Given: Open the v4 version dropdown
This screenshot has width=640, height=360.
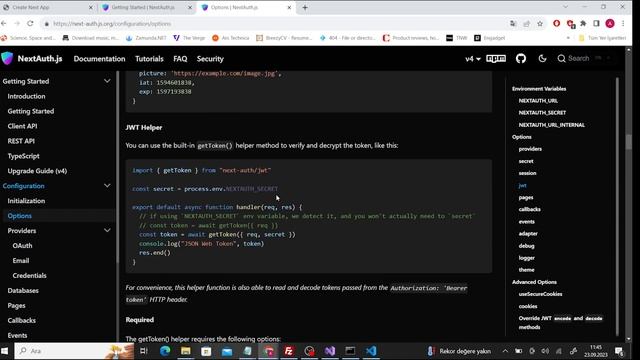Looking at the screenshot, I should 473,59.
